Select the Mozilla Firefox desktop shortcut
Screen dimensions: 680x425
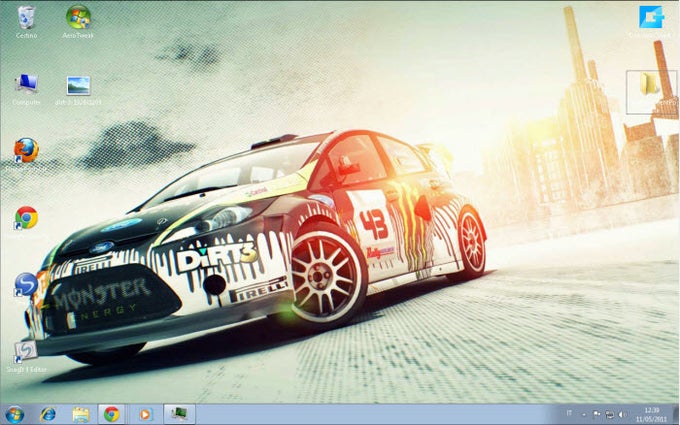point(26,150)
